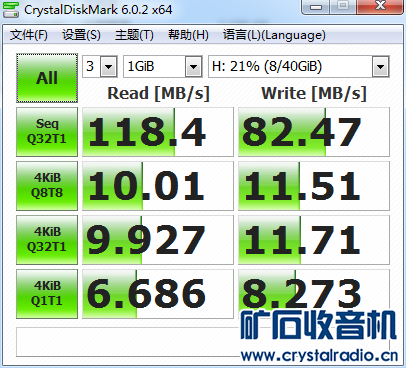Run the 4KiB Q32T1 benchmark
406x368 pixels.
(x=47, y=240)
